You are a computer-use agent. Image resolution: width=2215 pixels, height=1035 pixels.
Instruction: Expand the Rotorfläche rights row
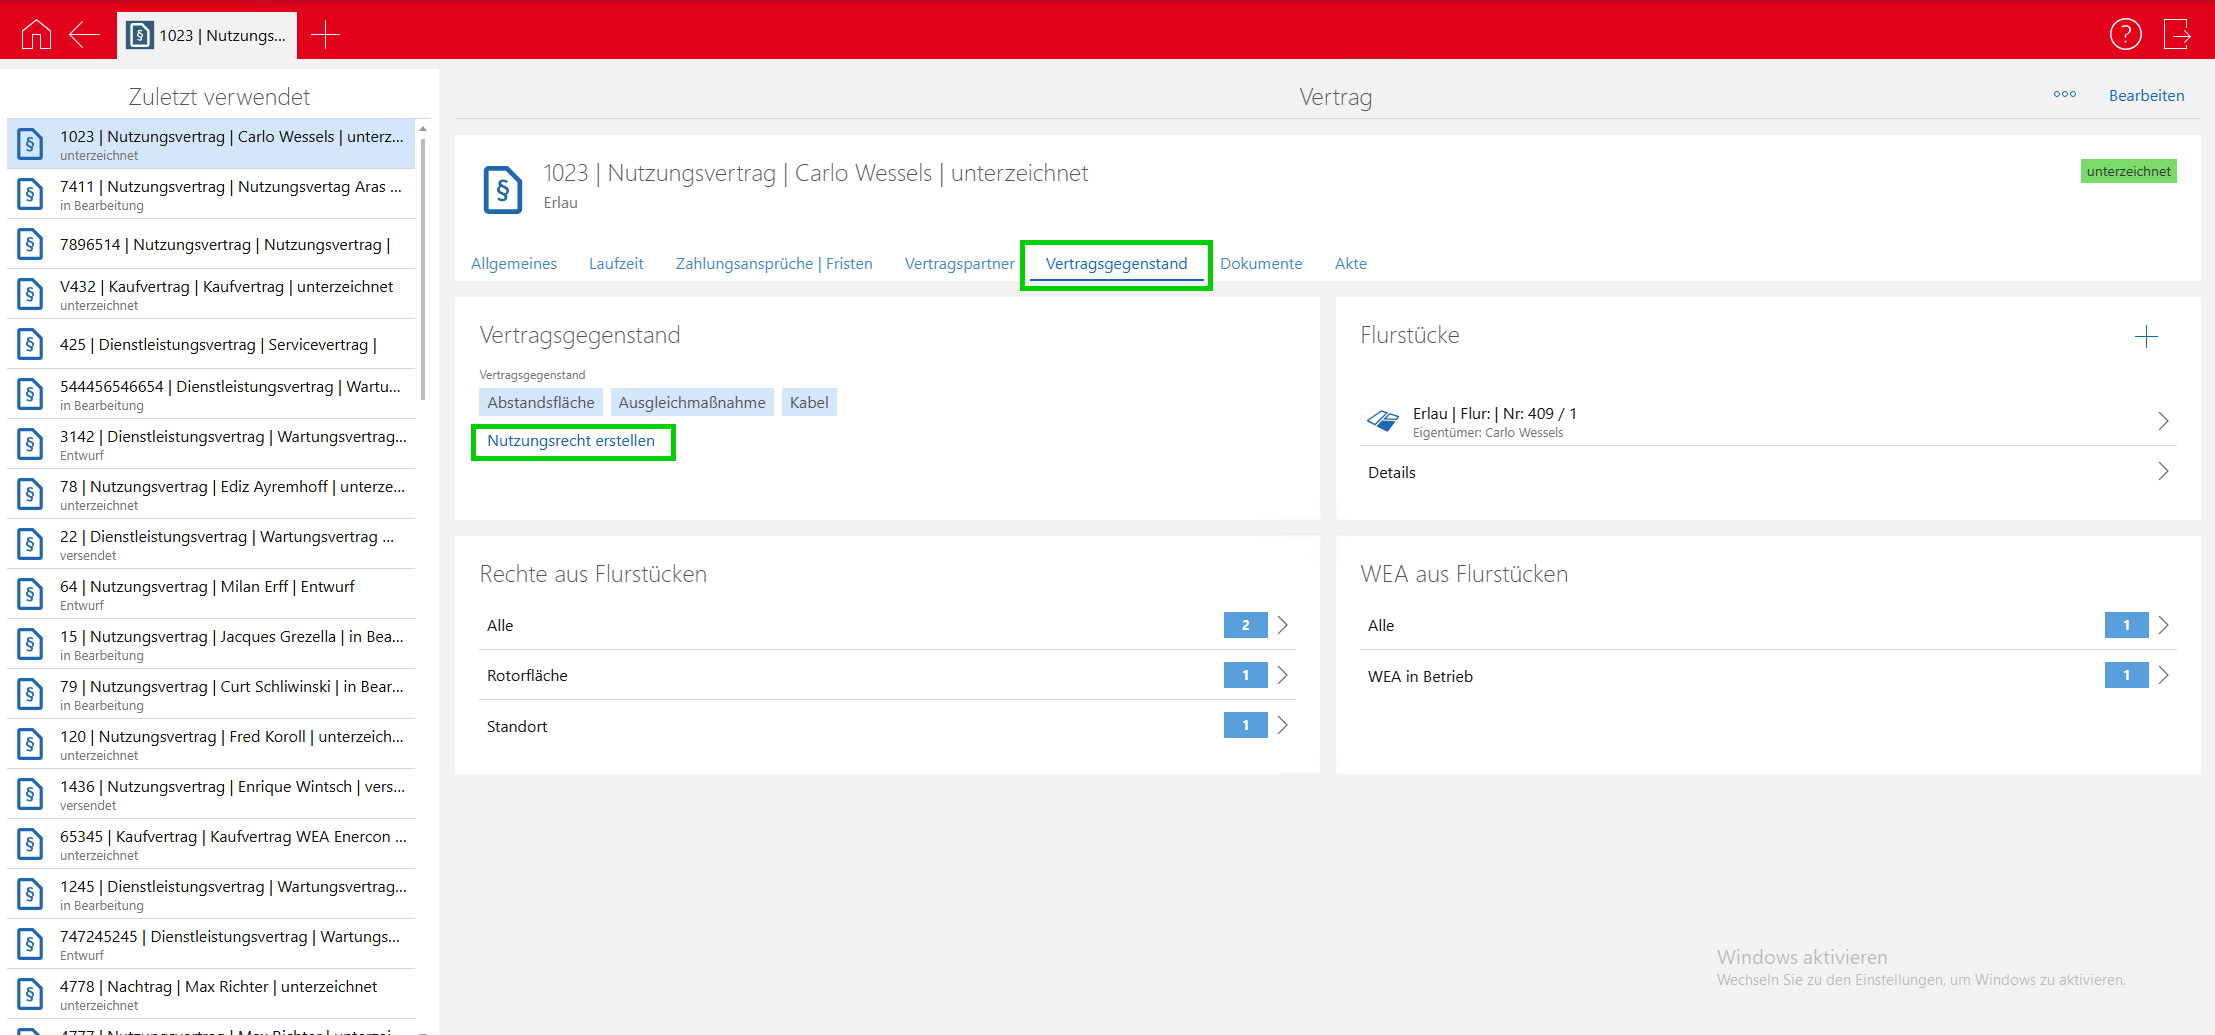pyautogui.click(x=1282, y=676)
